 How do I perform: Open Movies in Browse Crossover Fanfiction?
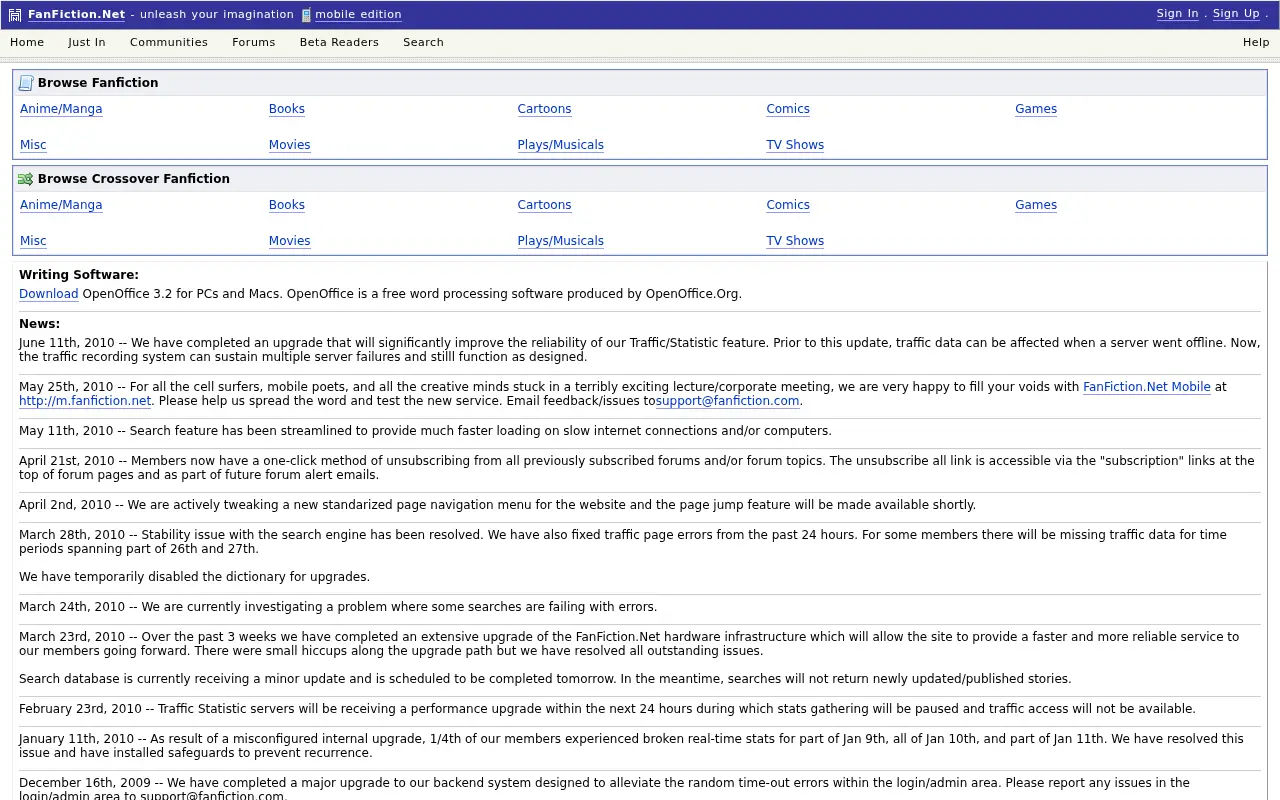(x=290, y=241)
